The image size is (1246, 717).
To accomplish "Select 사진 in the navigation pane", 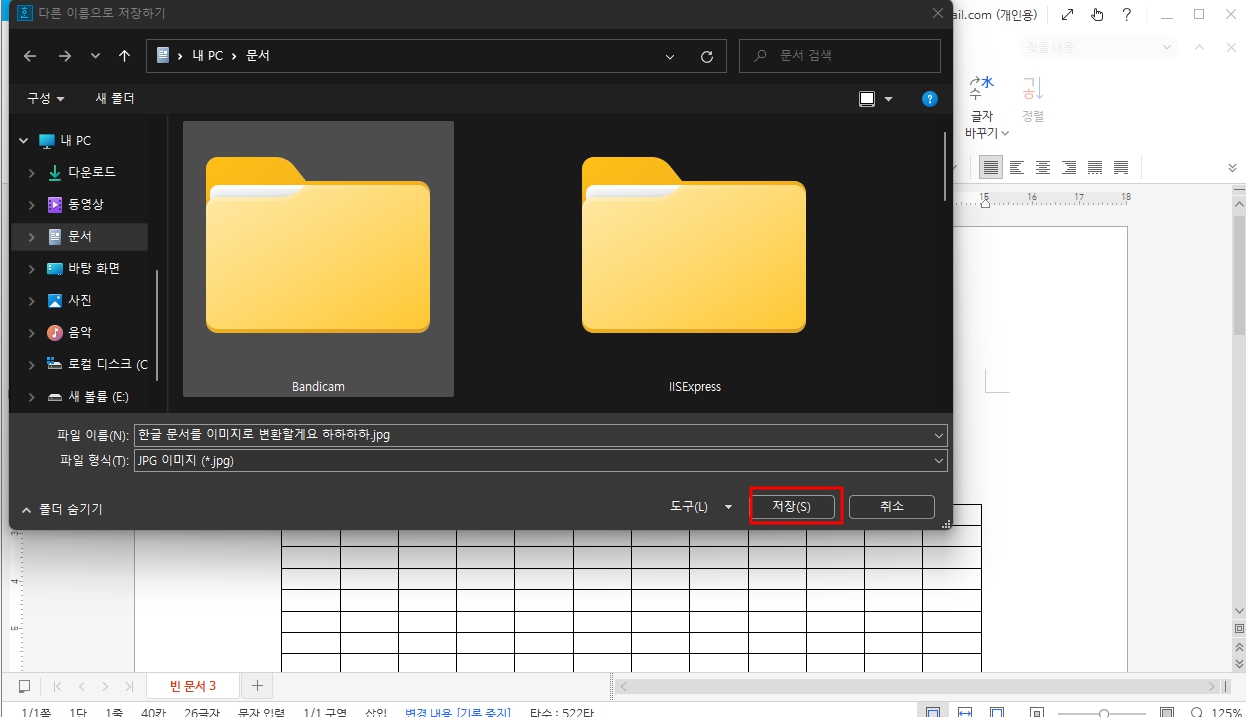I will coord(79,300).
